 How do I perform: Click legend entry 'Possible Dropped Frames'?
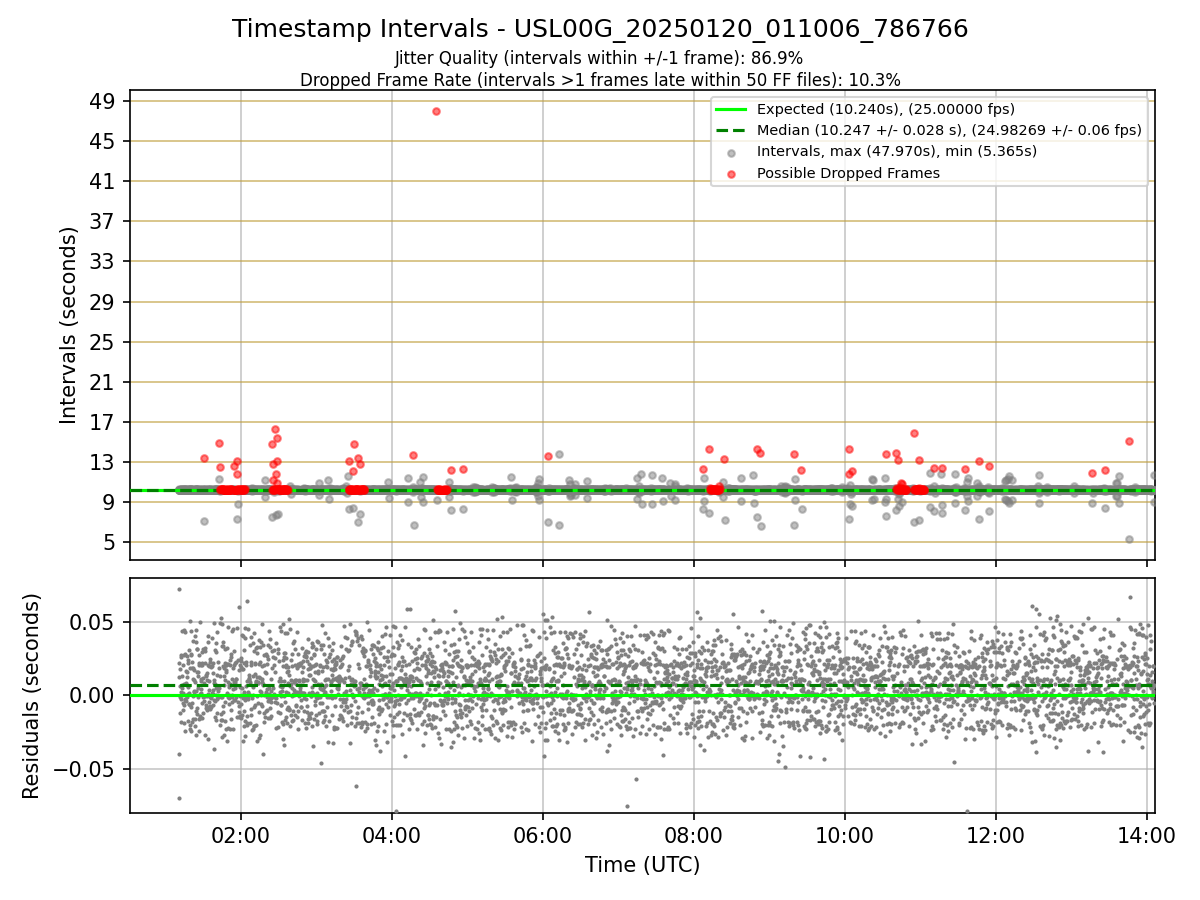848,173
